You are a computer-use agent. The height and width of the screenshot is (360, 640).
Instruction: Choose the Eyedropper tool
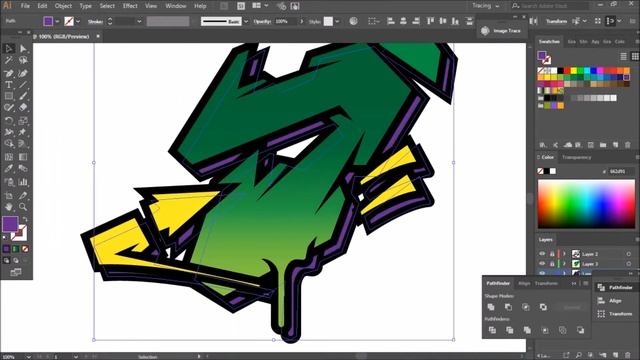point(9,169)
